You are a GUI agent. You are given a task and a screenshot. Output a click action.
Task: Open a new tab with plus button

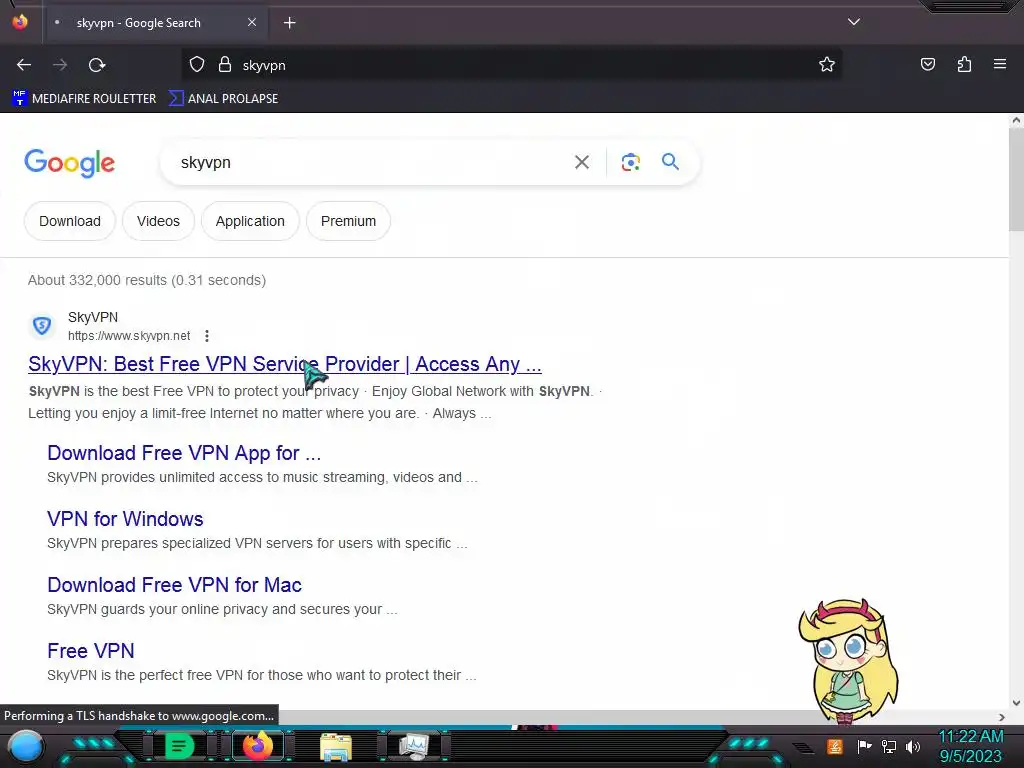[x=289, y=23]
